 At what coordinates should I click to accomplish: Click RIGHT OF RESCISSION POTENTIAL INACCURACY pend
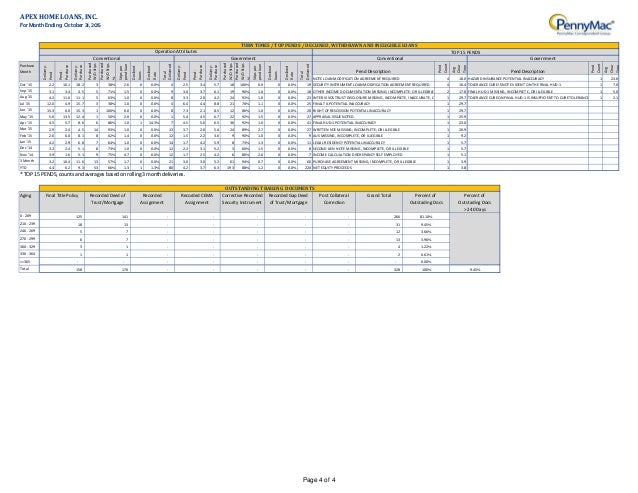click(x=352, y=110)
